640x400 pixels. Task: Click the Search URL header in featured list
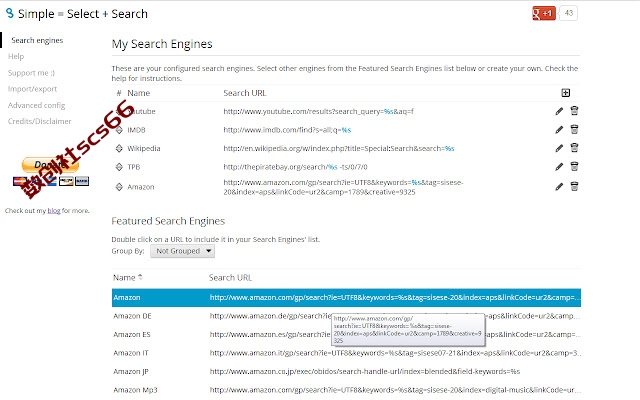230,278
